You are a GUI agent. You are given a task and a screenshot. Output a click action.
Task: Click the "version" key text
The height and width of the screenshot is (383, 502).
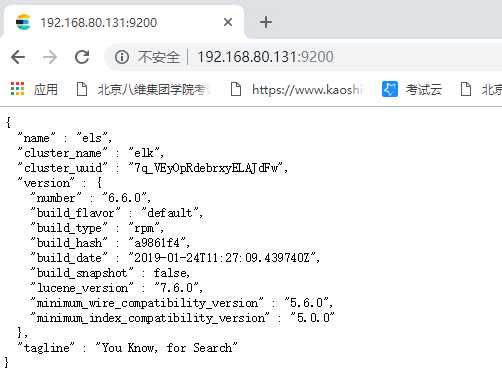[x=46, y=183]
